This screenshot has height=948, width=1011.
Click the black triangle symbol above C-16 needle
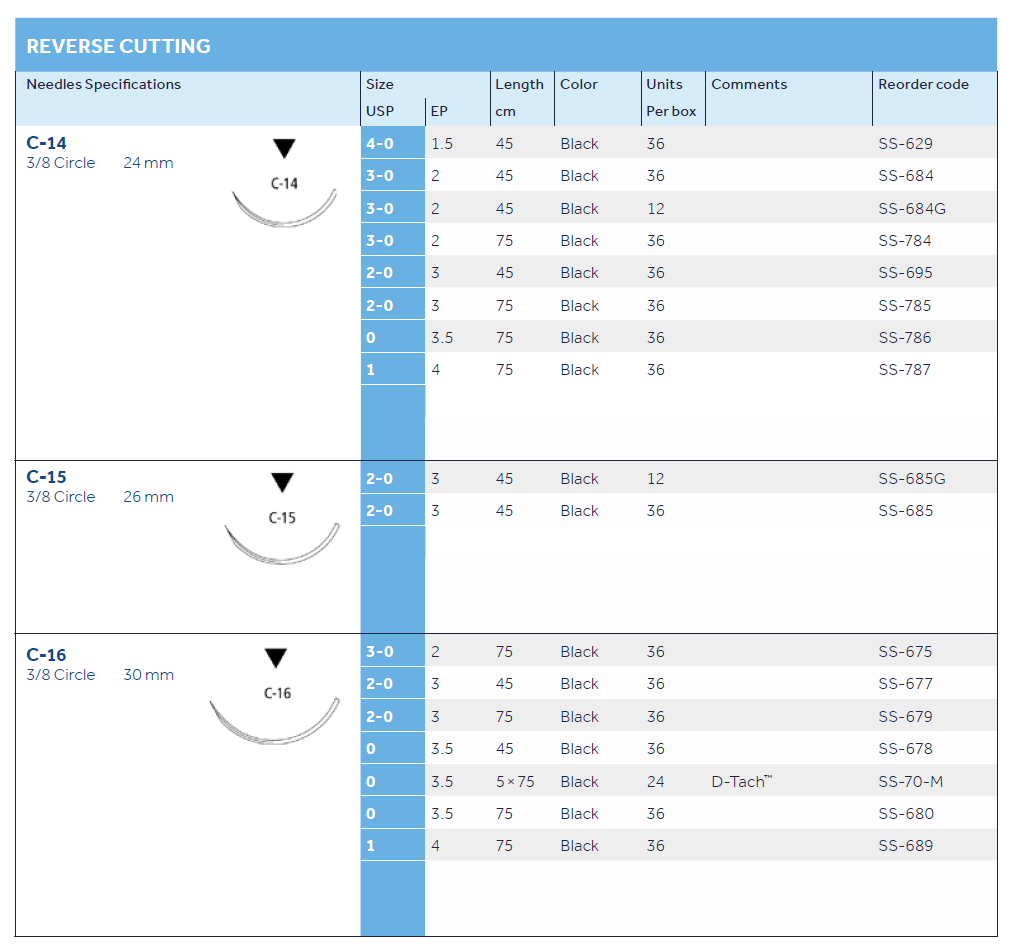(276, 658)
